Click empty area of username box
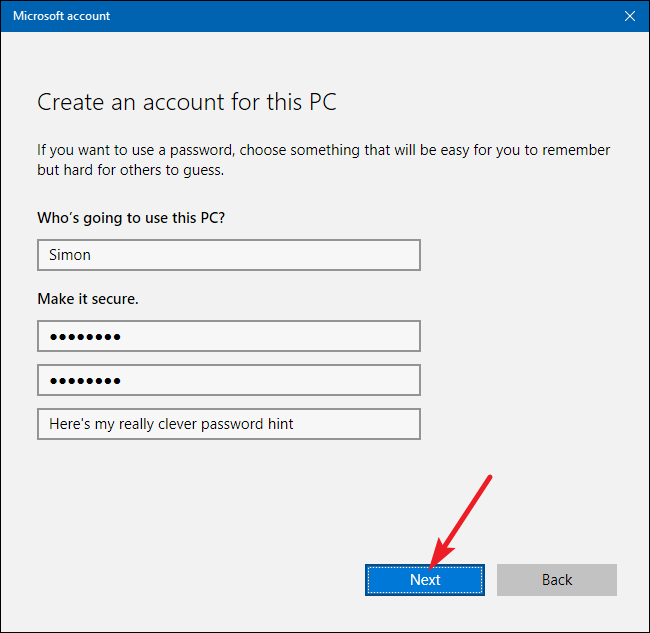The image size is (650, 633). (257, 255)
